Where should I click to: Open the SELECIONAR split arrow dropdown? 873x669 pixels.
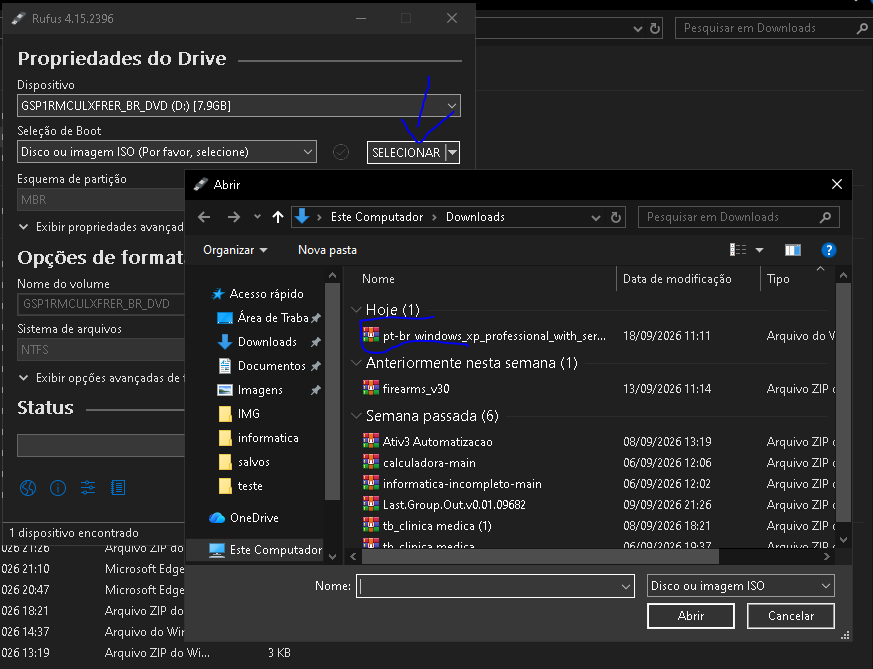(x=453, y=153)
